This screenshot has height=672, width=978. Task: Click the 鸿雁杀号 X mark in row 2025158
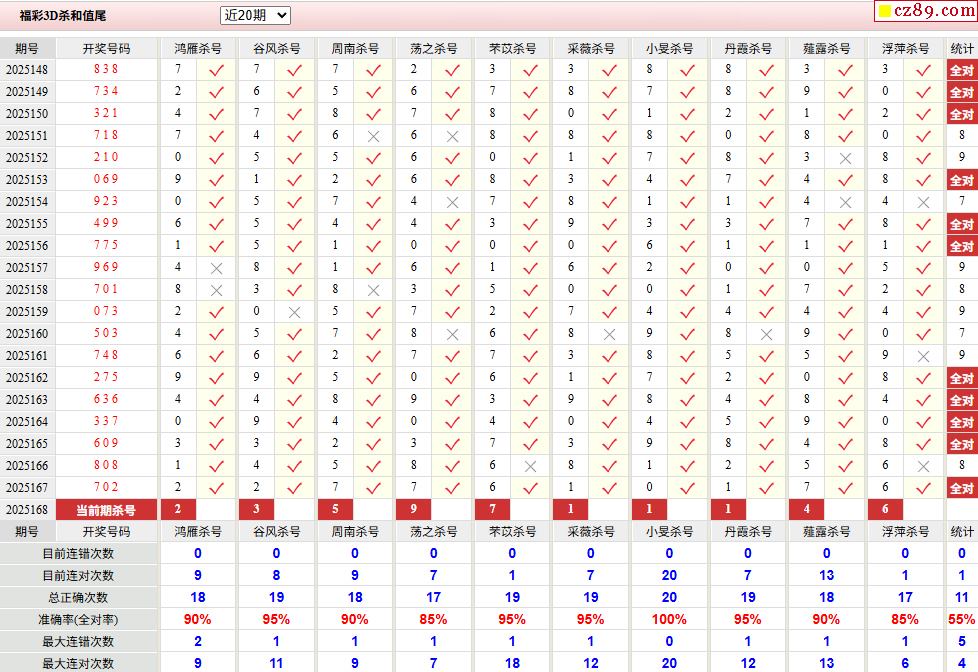click(216, 290)
